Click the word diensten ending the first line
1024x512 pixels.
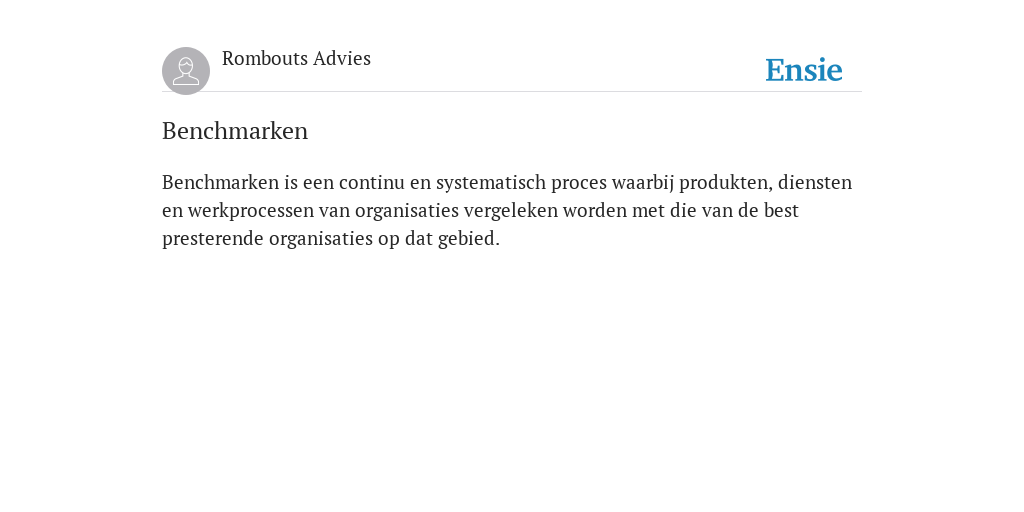tap(815, 182)
